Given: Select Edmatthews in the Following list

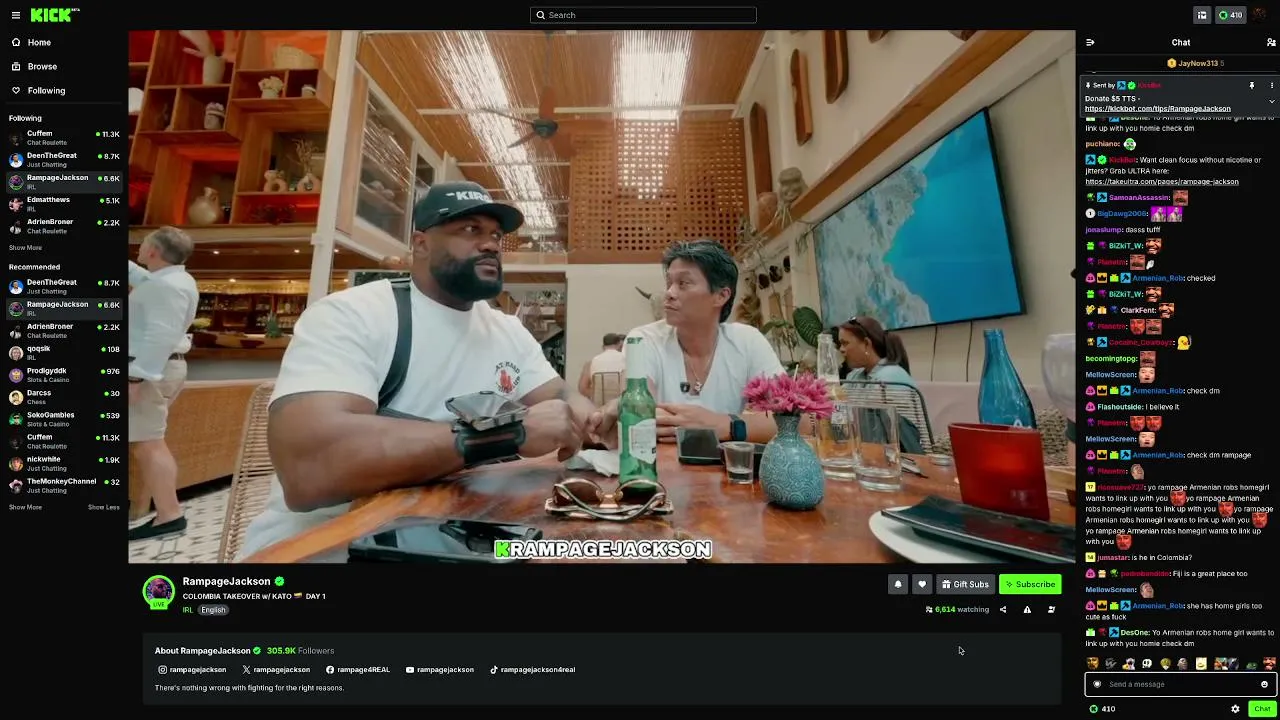Looking at the screenshot, I should pos(64,204).
